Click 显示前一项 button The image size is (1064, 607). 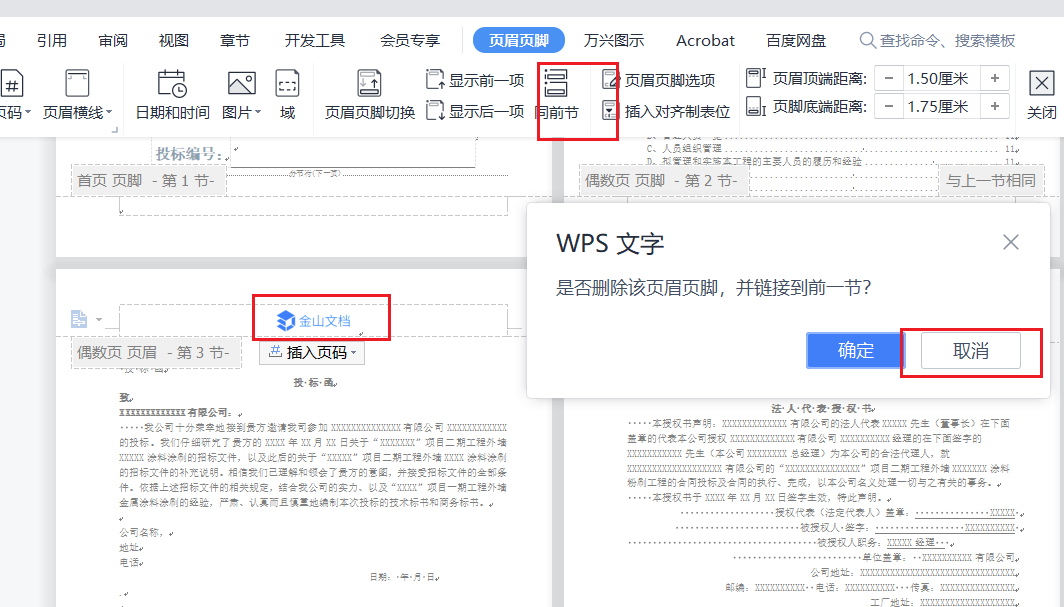coord(476,80)
